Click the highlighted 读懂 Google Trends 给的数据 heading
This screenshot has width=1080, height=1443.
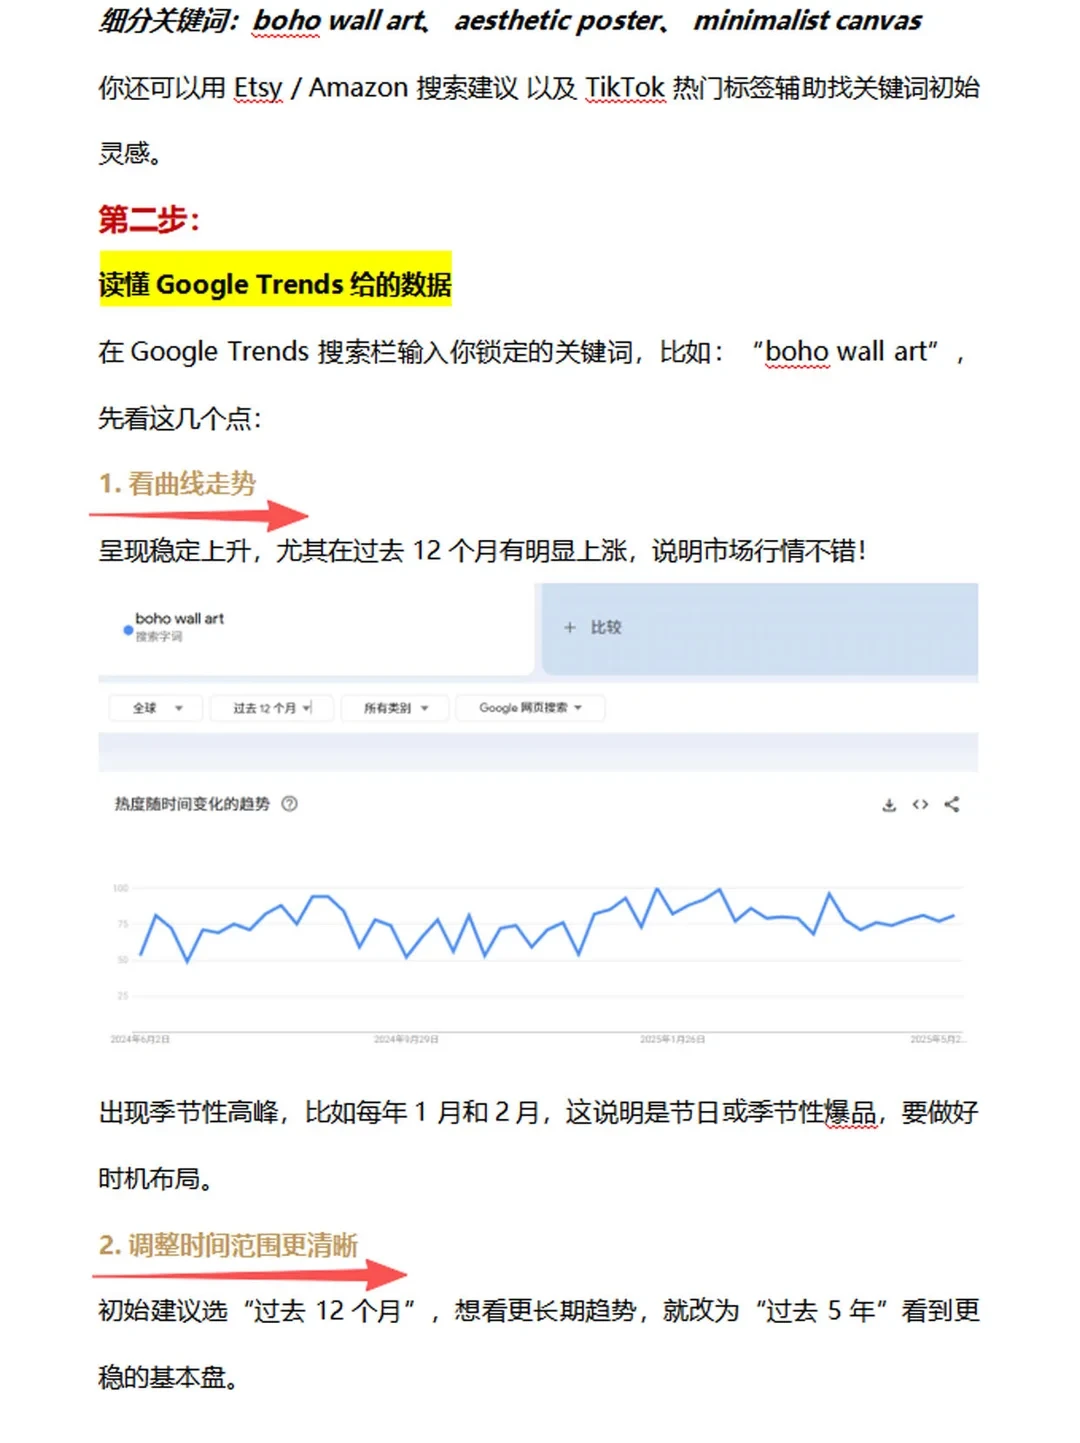(x=275, y=285)
